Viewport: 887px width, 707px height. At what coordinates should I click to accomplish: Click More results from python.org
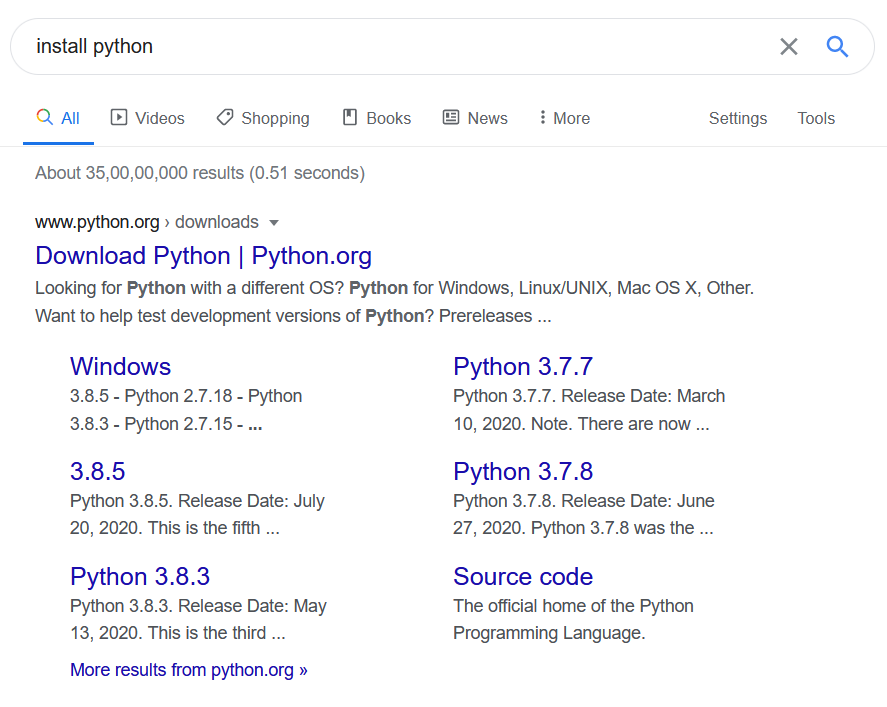coord(189,670)
